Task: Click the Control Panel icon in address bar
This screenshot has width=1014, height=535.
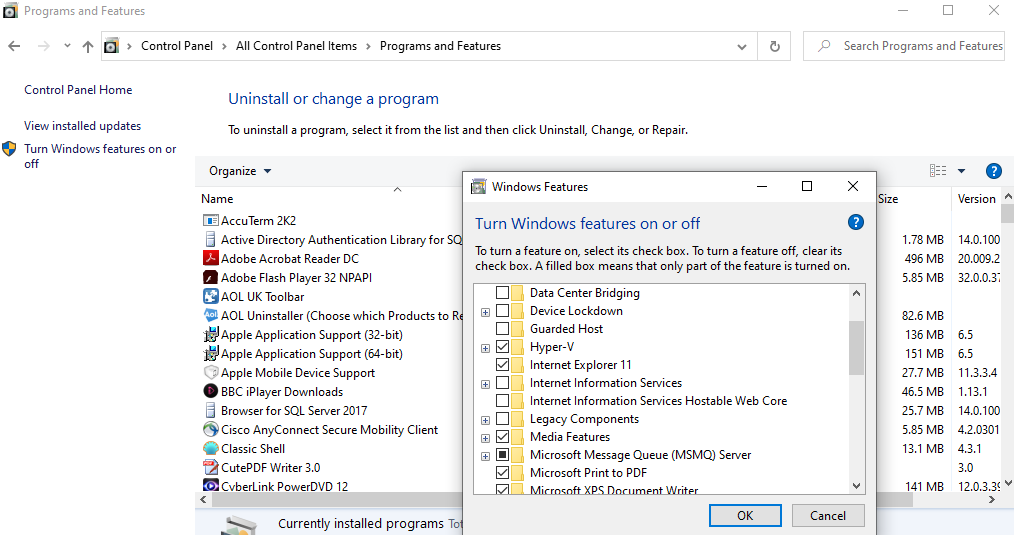Action: (x=112, y=46)
